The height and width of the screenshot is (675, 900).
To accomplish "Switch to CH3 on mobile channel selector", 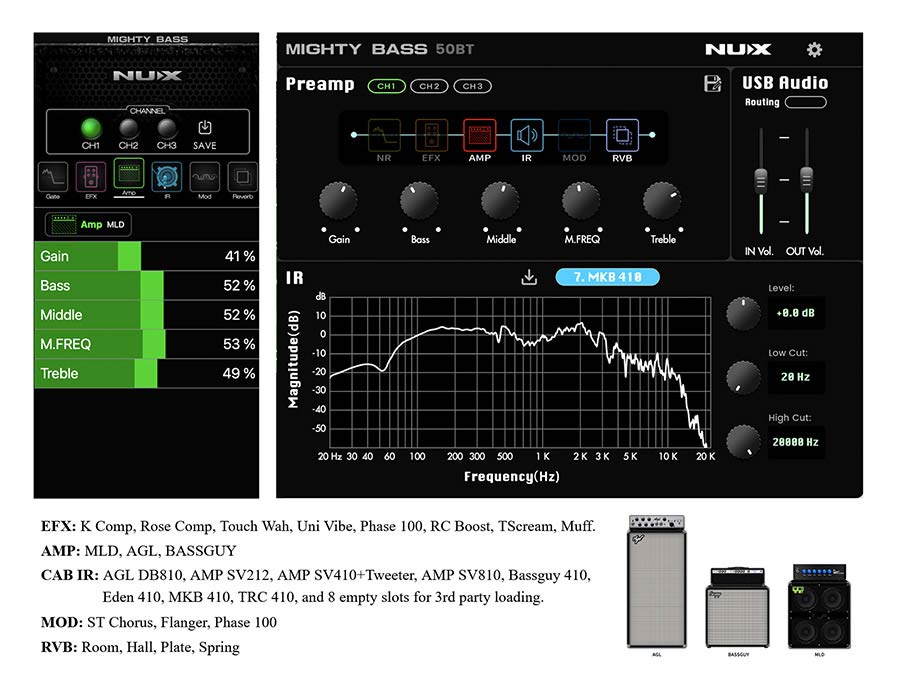I will (x=166, y=128).
